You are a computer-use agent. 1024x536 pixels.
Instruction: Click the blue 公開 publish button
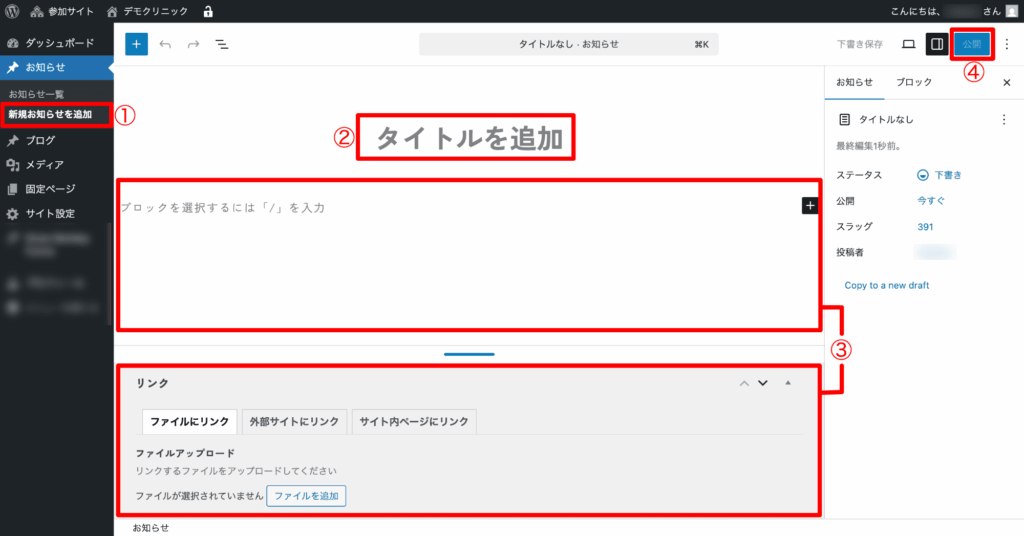coord(971,44)
